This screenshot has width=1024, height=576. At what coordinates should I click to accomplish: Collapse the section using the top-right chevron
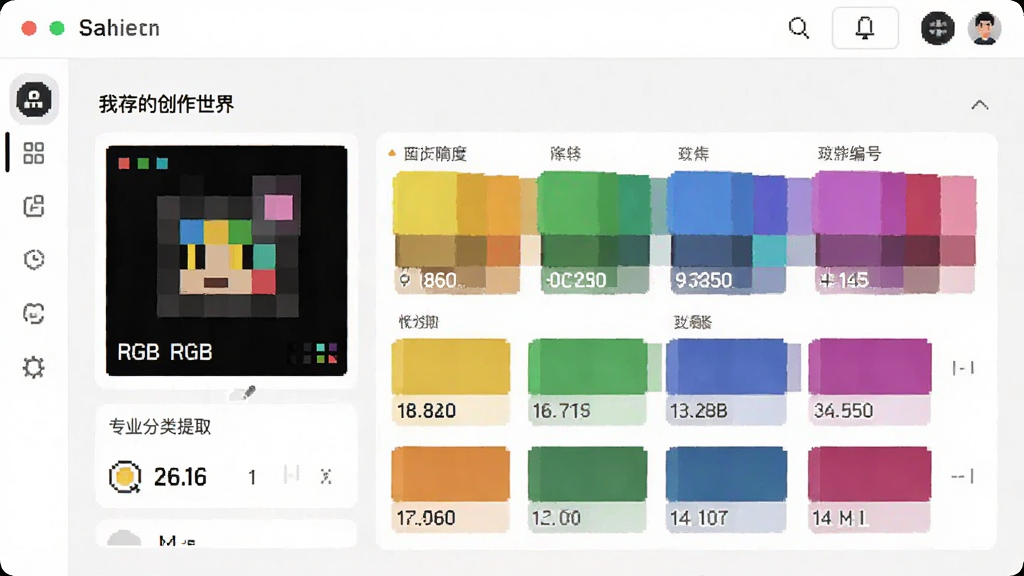click(x=980, y=105)
